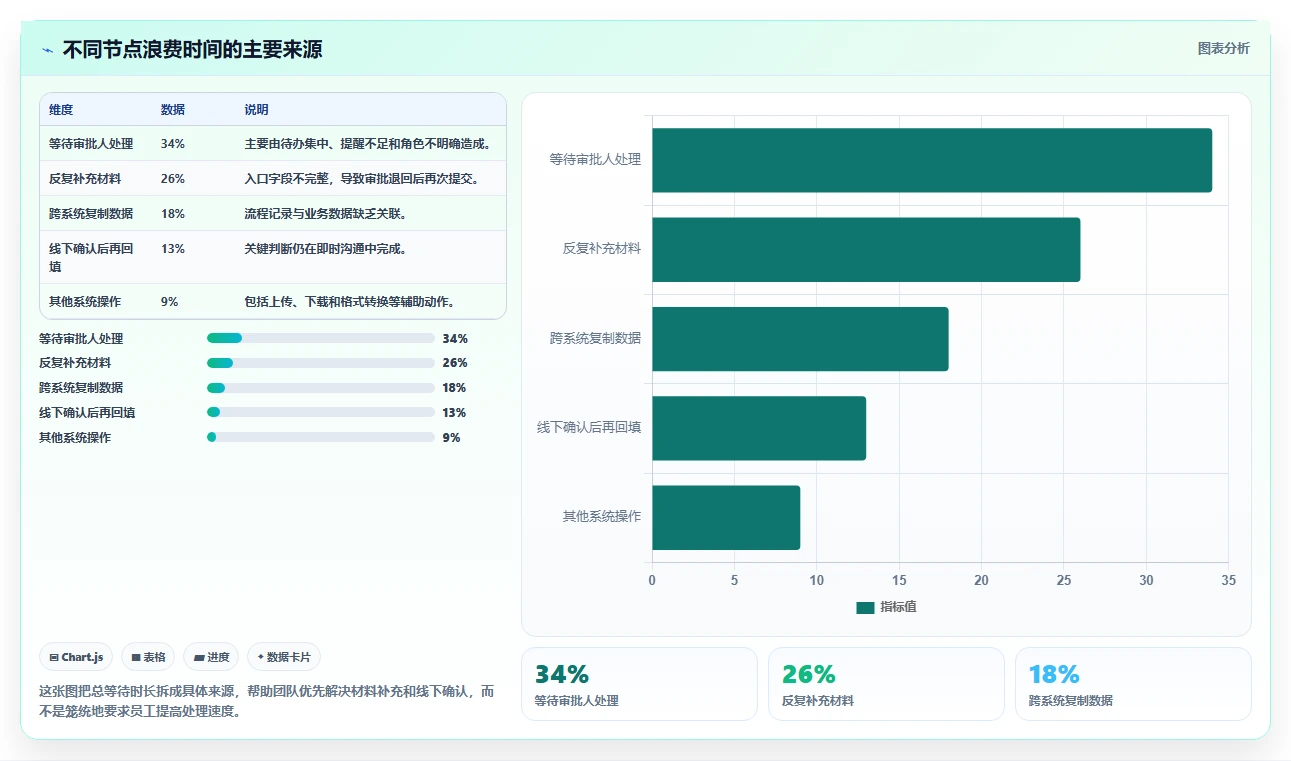This screenshot has height=761, width=1291.
Task: Click the 26% value in table
Action: click(173, 179)
